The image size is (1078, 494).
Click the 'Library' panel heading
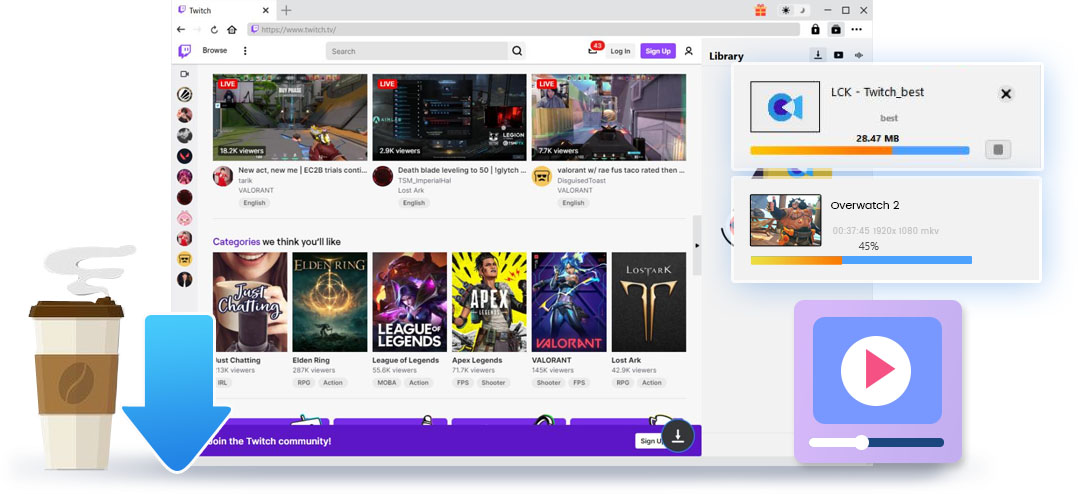tap(726, 56)
